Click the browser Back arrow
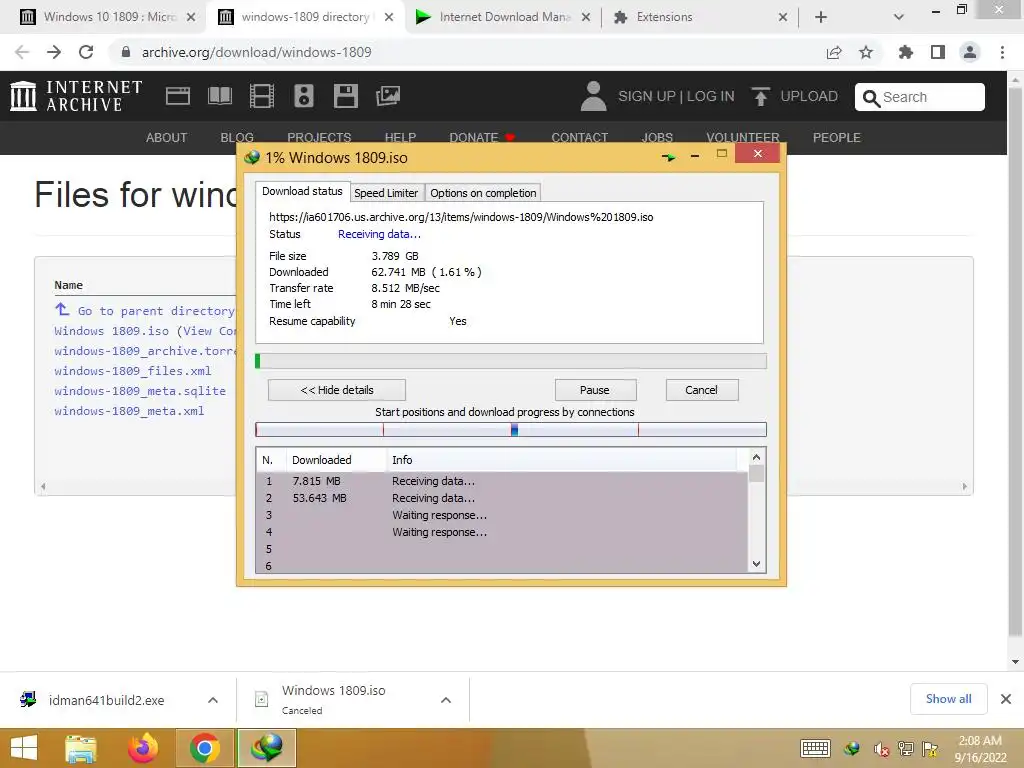 coord(22,52)
